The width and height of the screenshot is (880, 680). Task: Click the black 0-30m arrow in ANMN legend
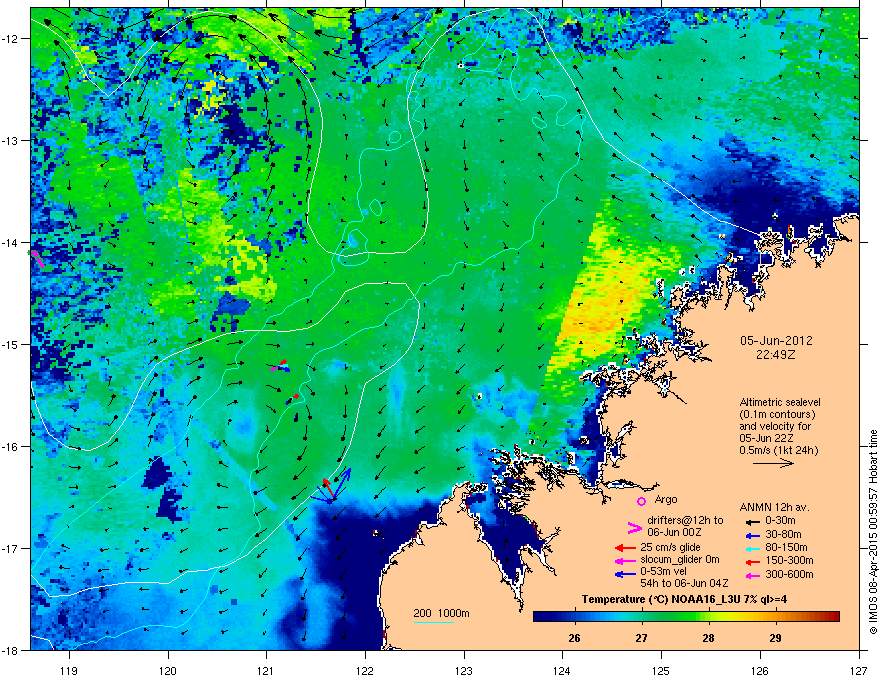[753, 522]
